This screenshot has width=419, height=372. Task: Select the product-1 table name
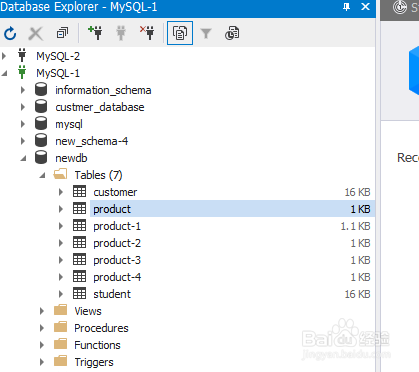(x=117, y=226)
